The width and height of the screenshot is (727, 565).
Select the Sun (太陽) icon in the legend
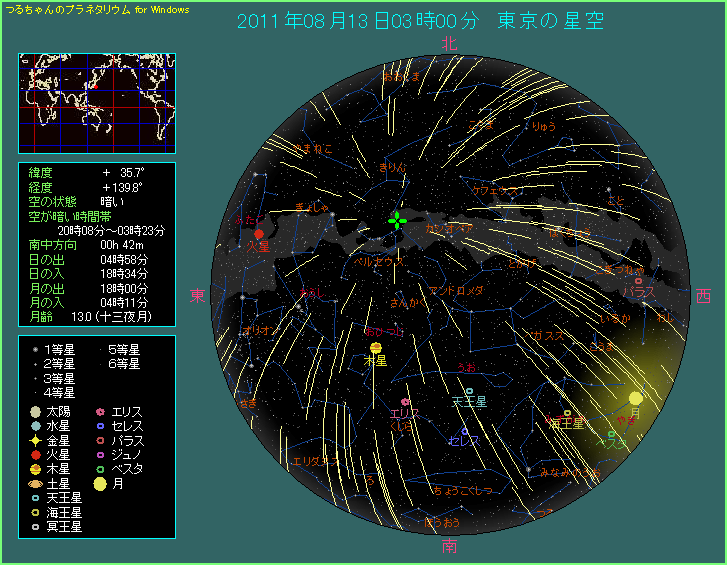tap(35, 412)
